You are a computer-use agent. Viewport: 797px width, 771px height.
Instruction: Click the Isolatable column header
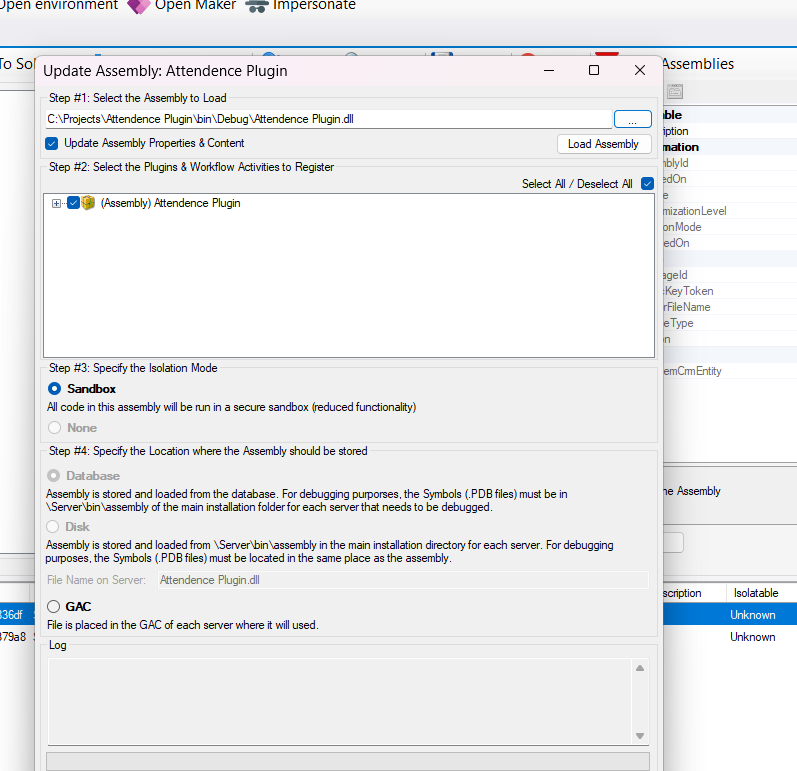pos(754,593)
